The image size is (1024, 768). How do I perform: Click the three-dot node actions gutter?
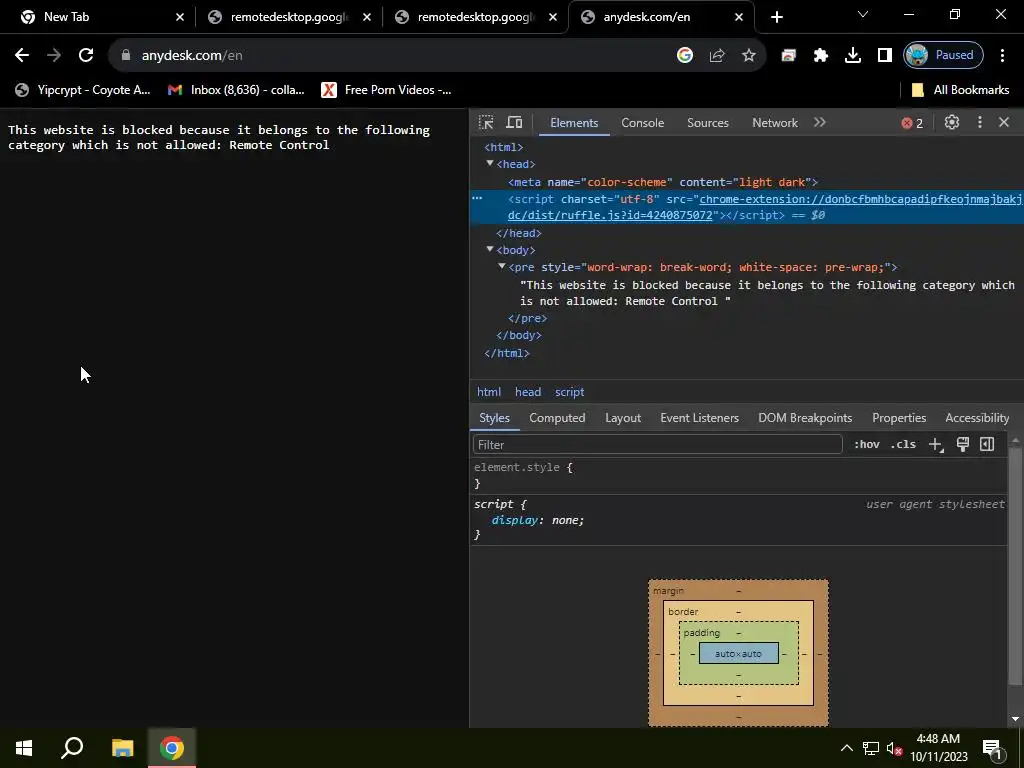click(x=477, y=199)
